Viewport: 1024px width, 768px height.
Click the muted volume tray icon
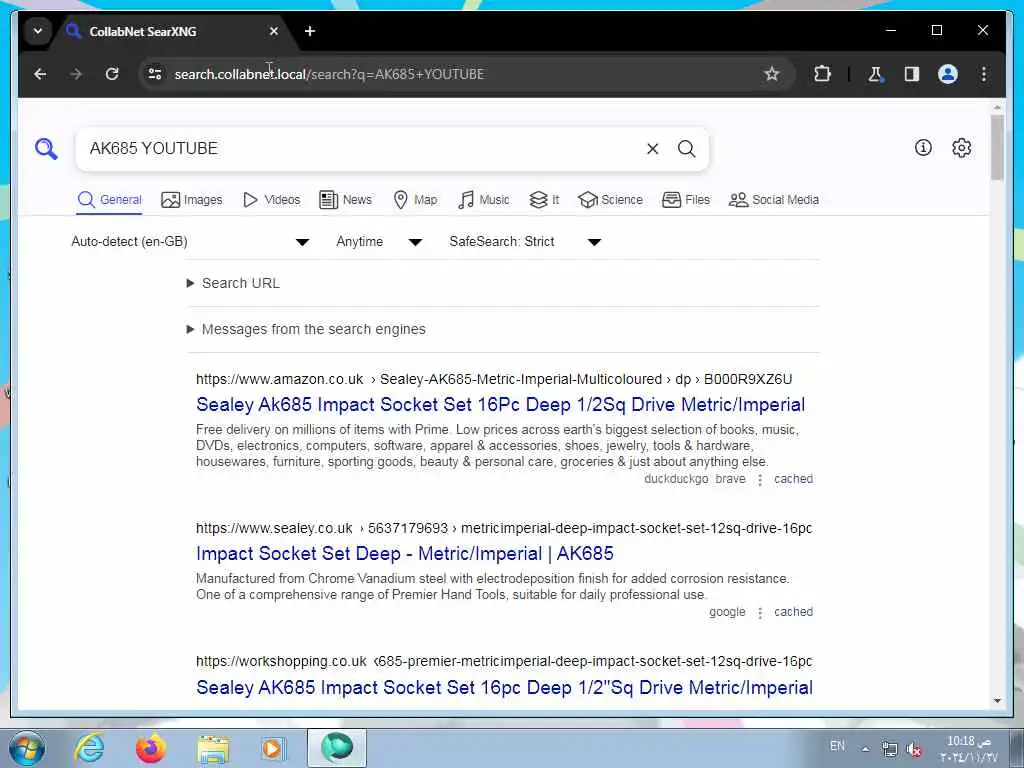click(x=914, y=749)
